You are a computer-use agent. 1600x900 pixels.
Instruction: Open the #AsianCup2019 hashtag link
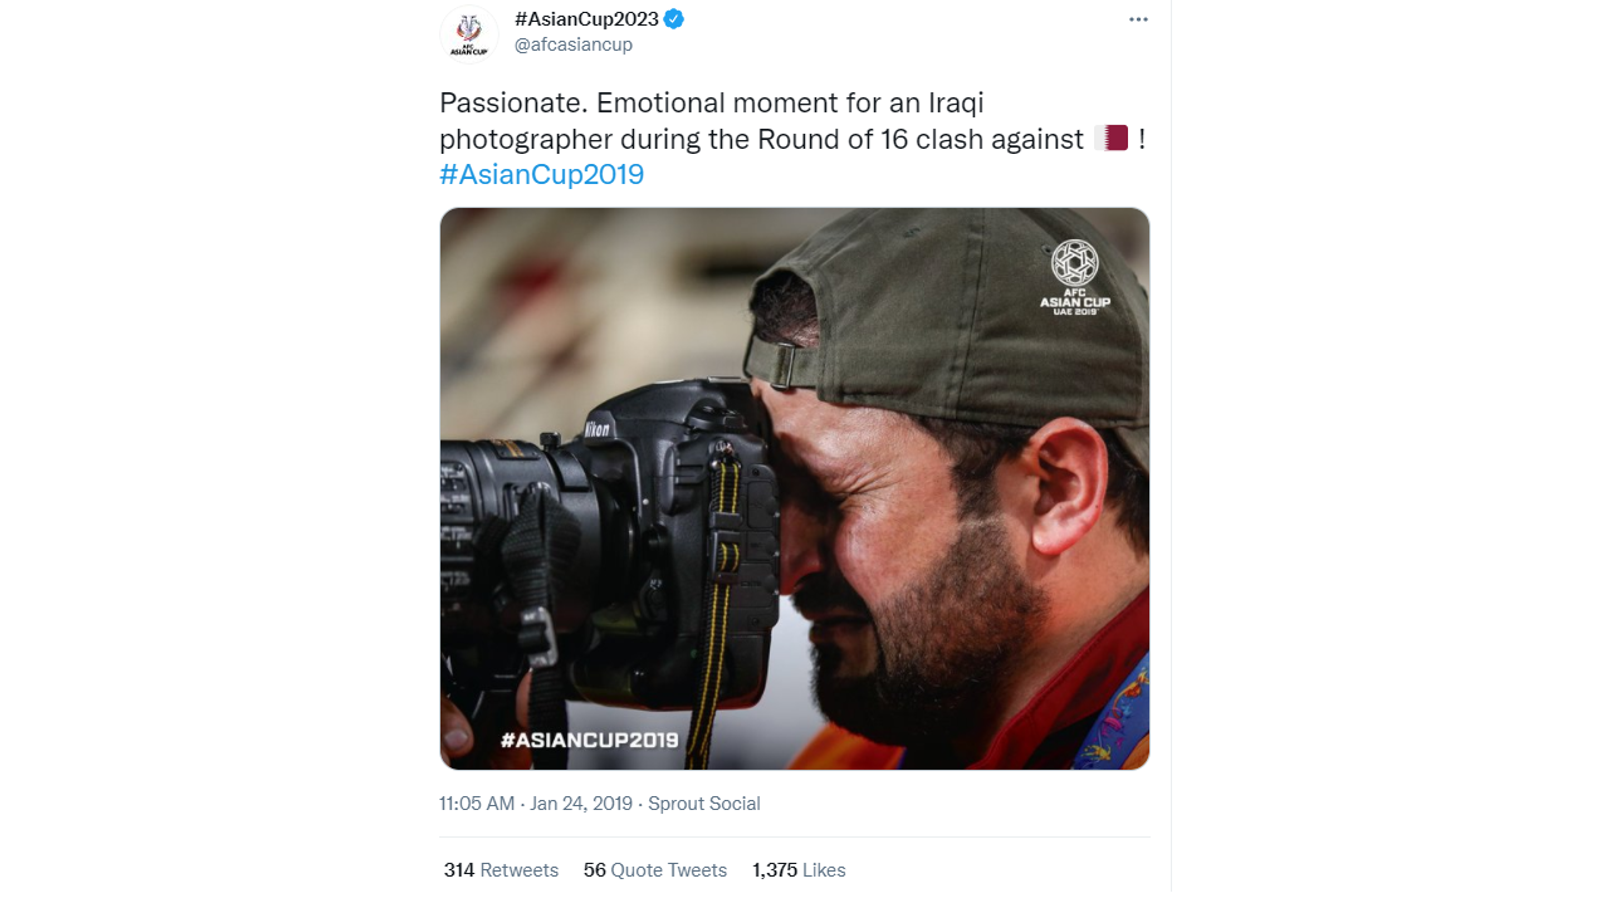coord(542,174)
